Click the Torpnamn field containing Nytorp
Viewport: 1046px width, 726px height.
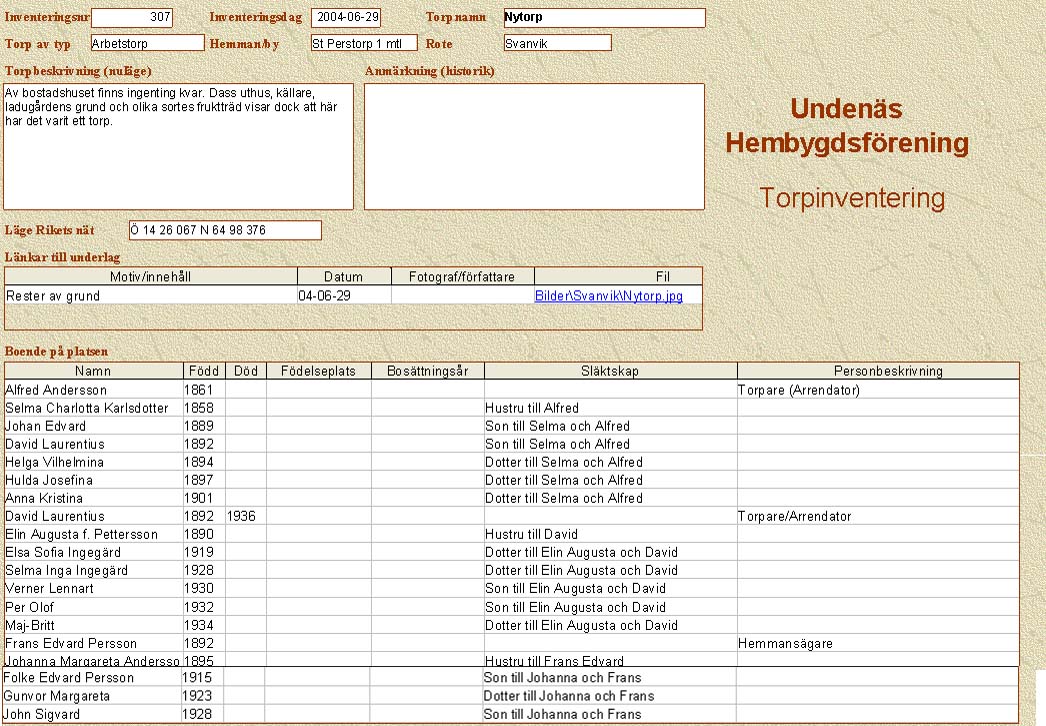point(604,18)
